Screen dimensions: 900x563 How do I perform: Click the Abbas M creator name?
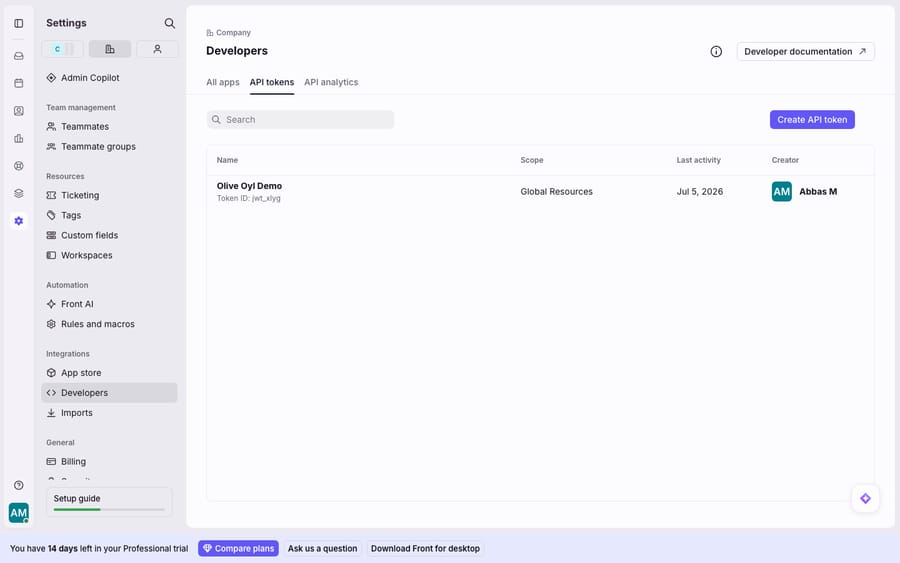click(x=818, y=192)
